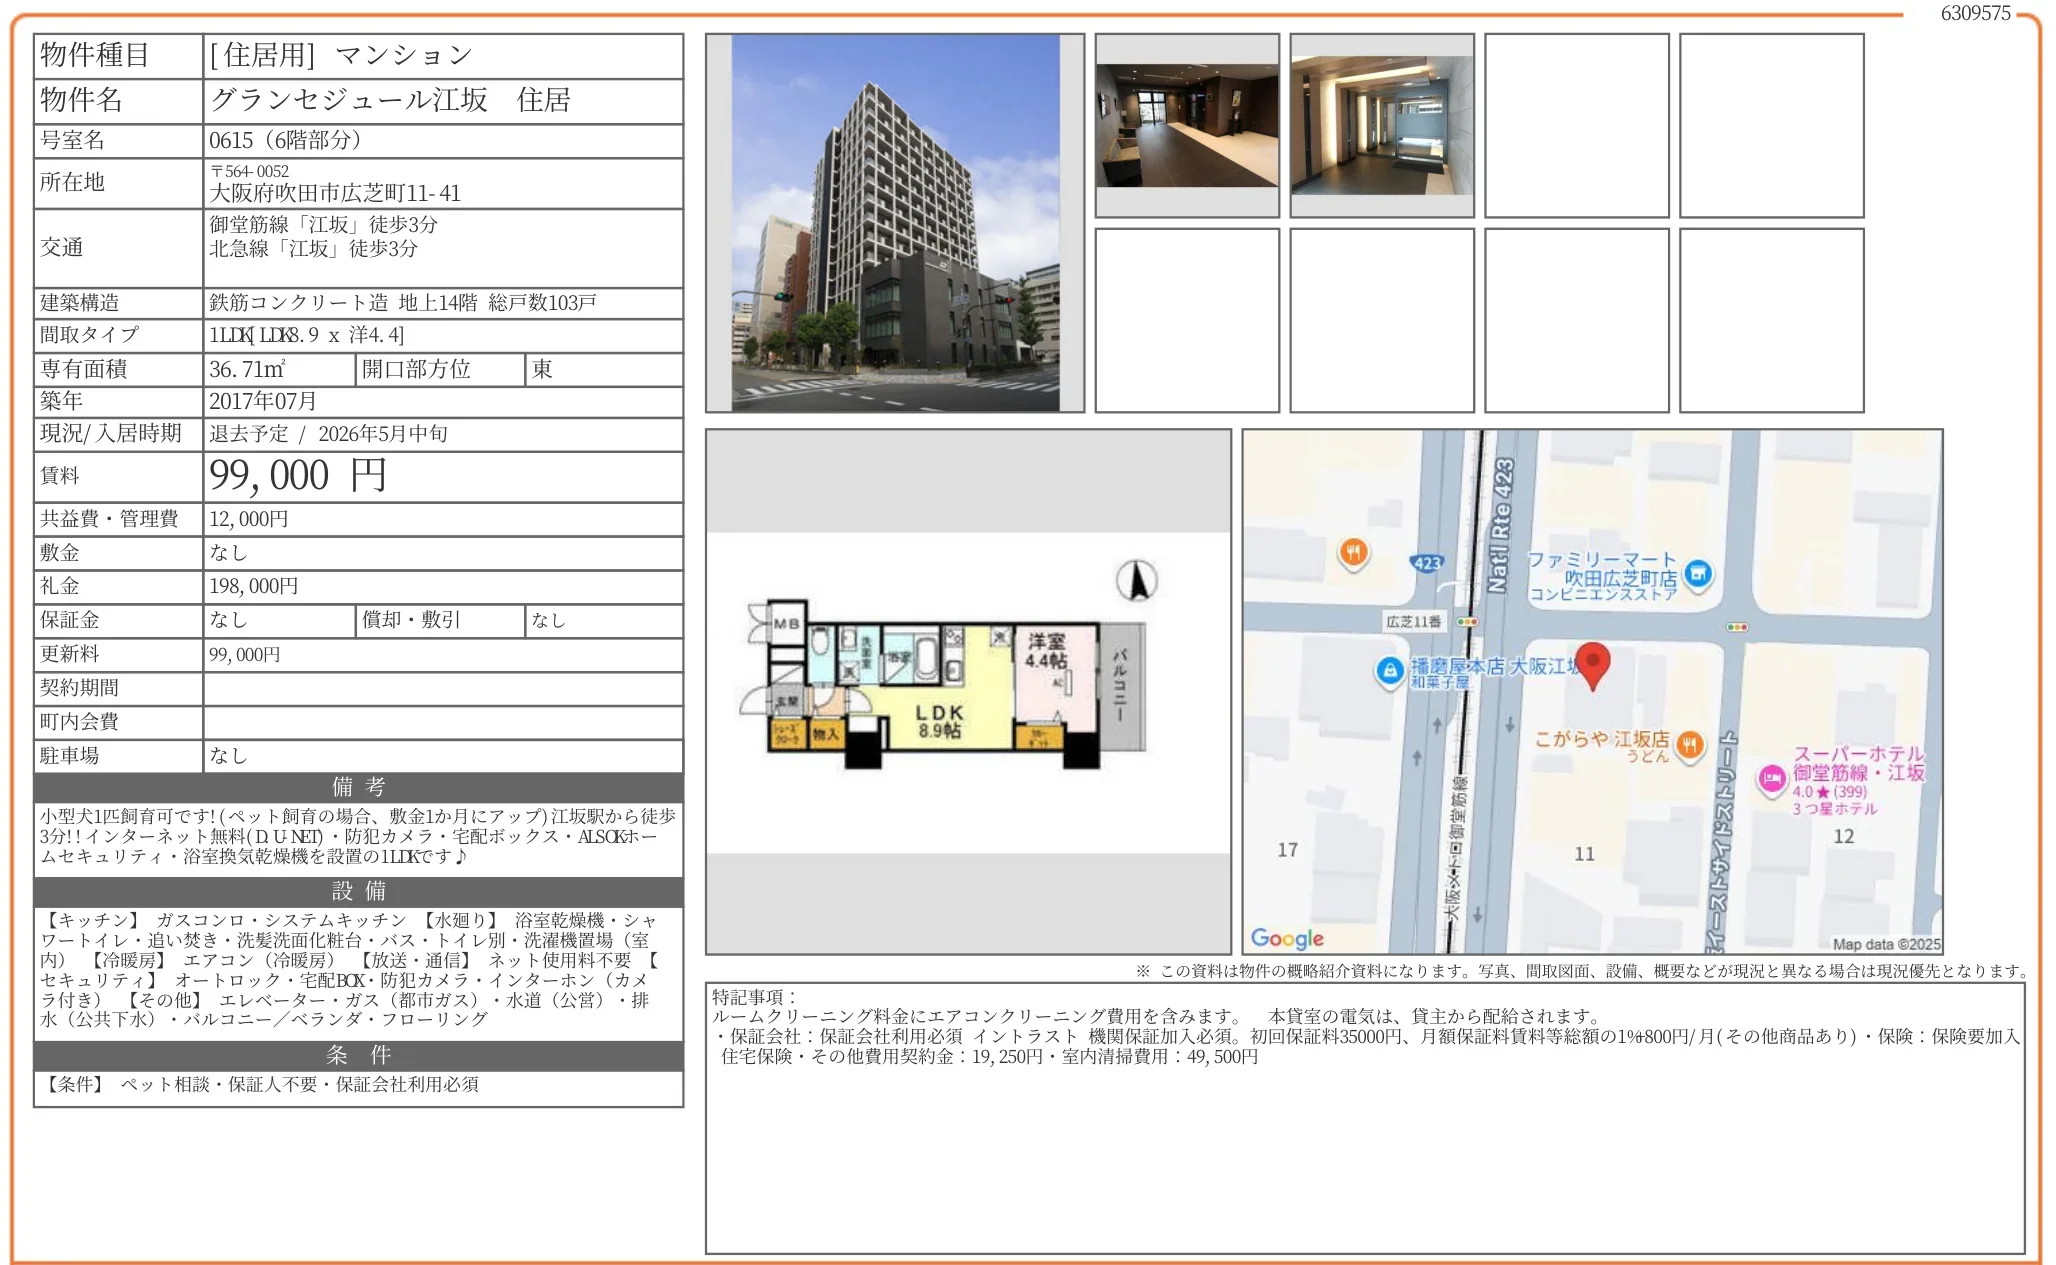Click the pink Super Hotel map icon
This screenshot has height=1265, width=2056.
[1772, 779]
